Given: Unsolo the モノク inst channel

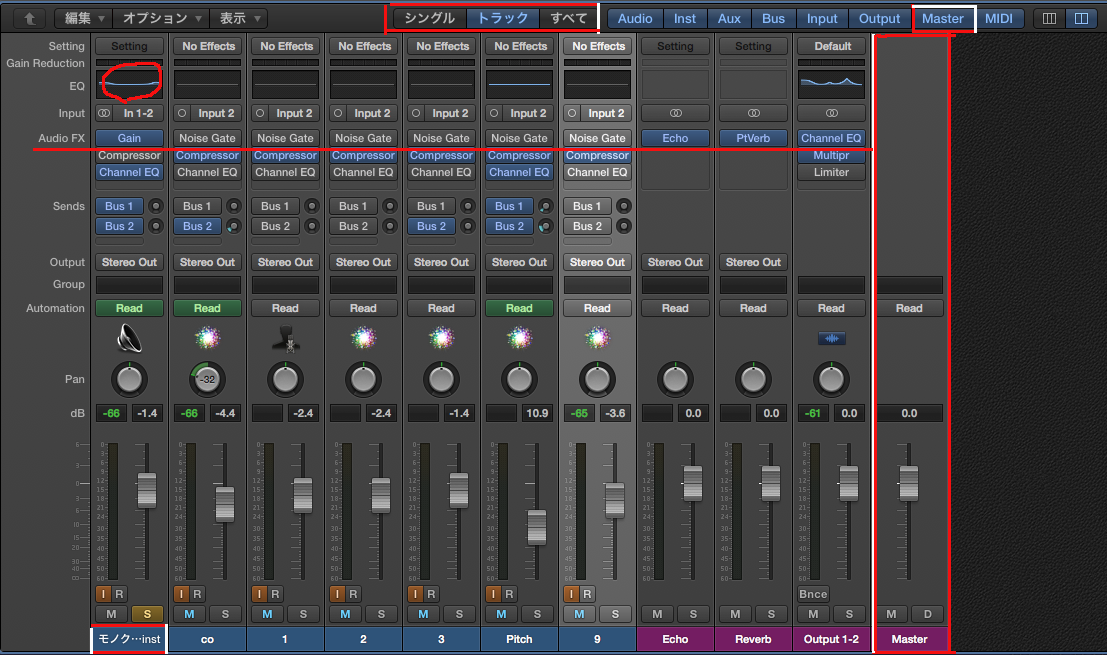Looking at the screenshot, I should coord(147,614).
